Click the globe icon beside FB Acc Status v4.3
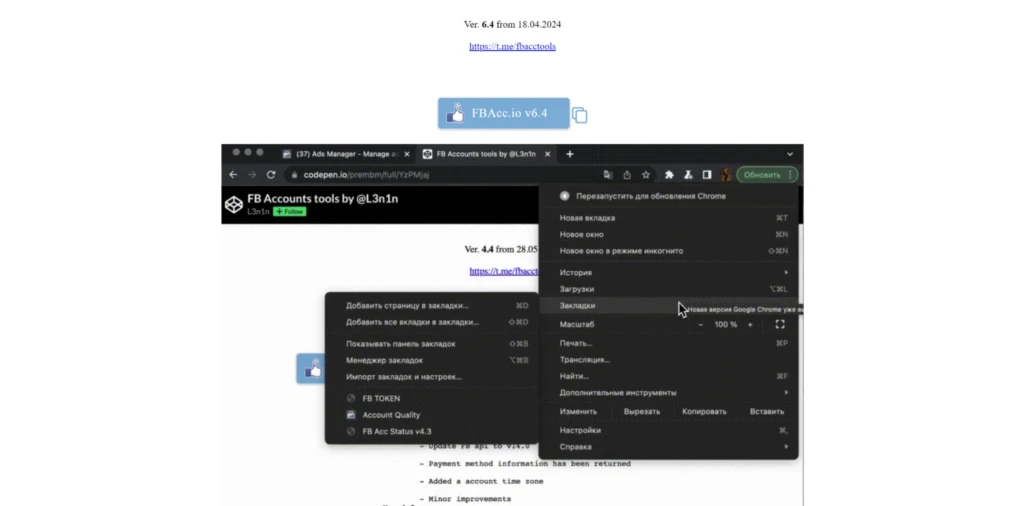This screenshot has width=1024, height=506. (x=351, y=432)
